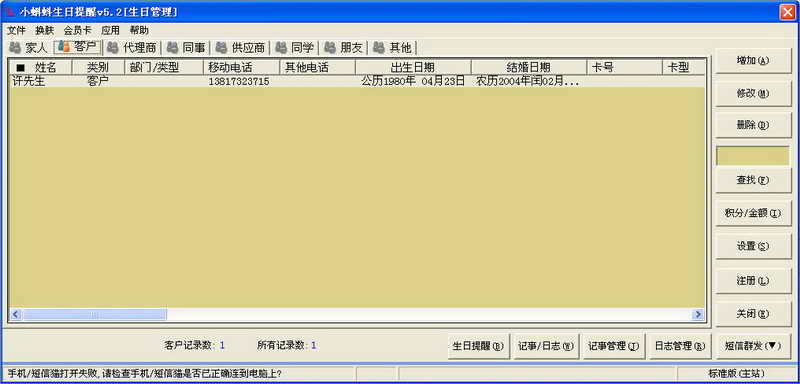Click the horizontal scrollbar left arrow
800x384 pixels.
coord(16,314)
